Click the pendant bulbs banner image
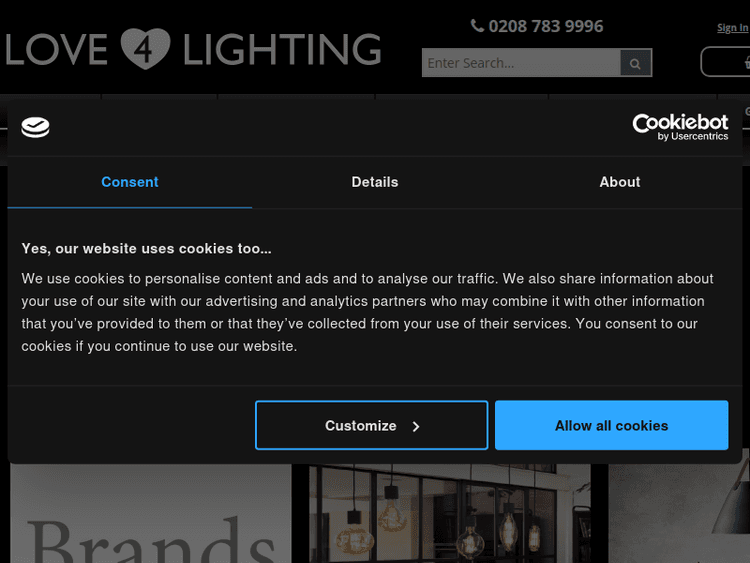This screenshot has height=563, width=750. click(x=450, y=515)
